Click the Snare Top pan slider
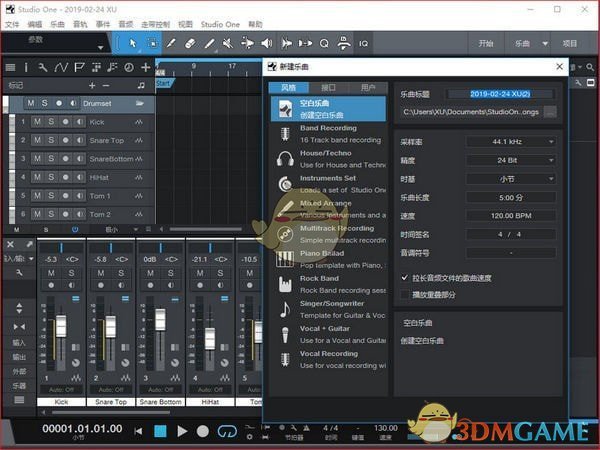 111,248
